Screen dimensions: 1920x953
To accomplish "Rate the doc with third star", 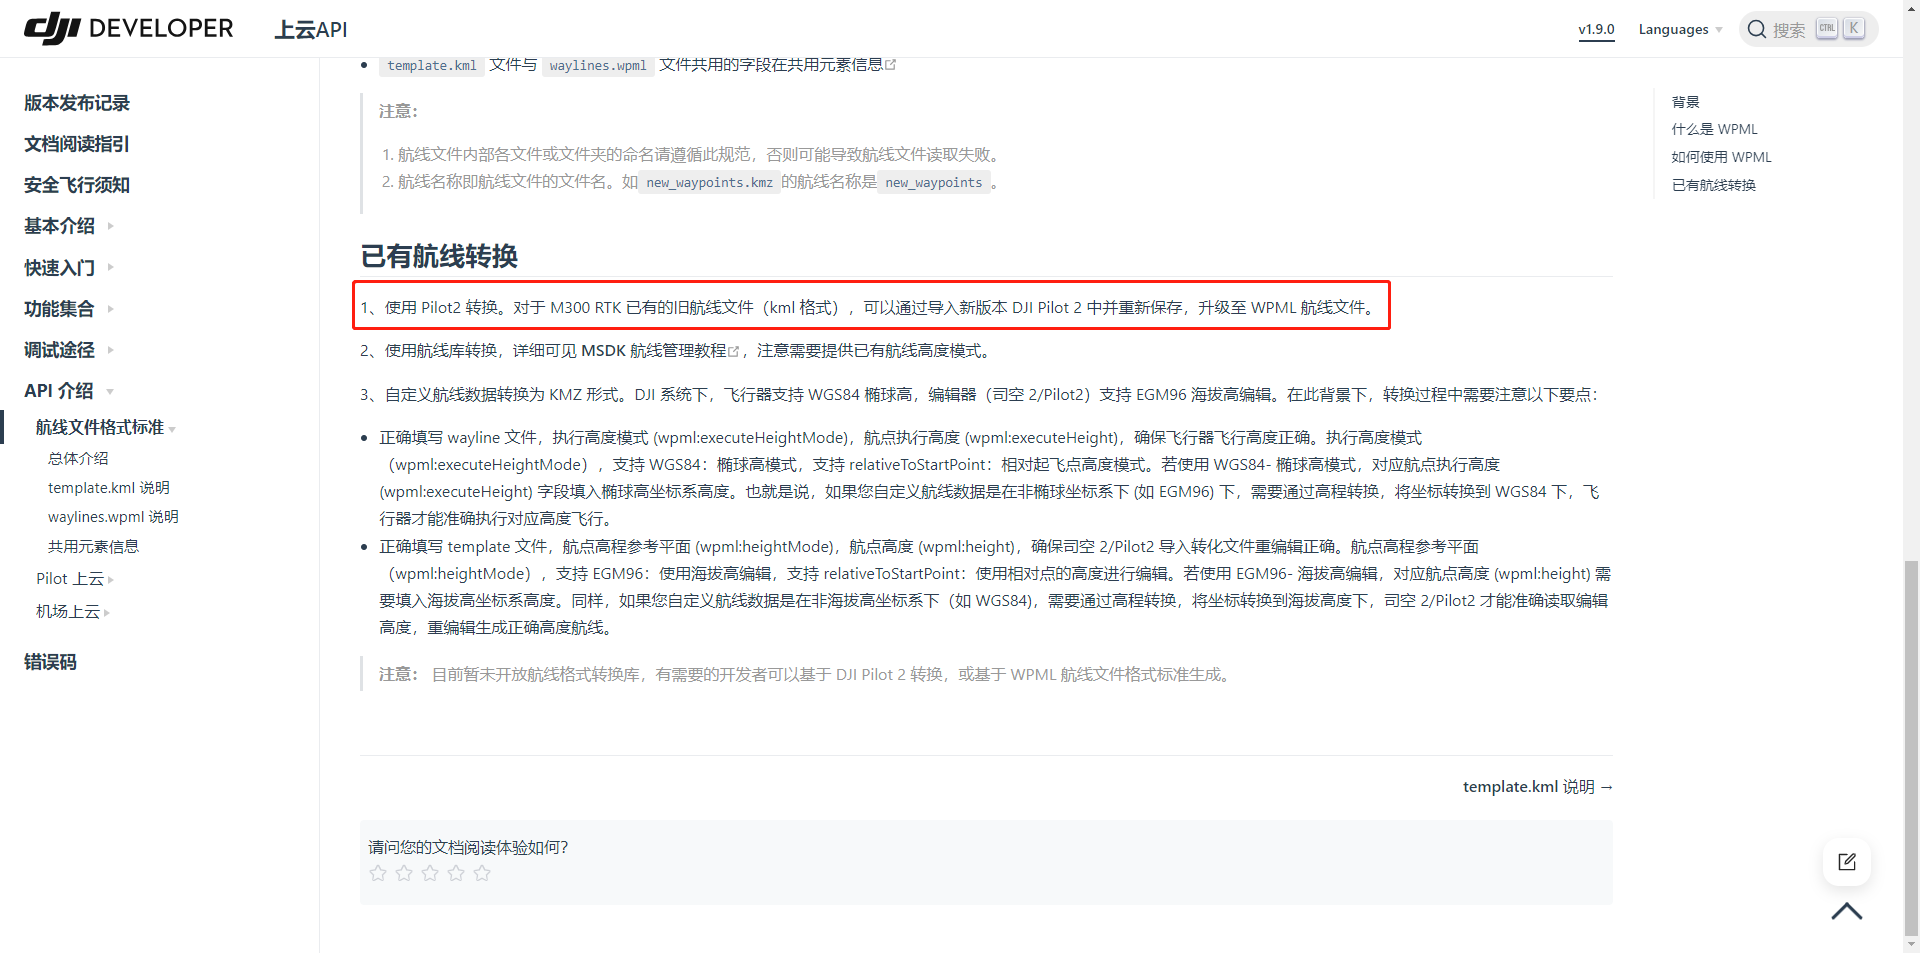I will [x=430, y=873].
